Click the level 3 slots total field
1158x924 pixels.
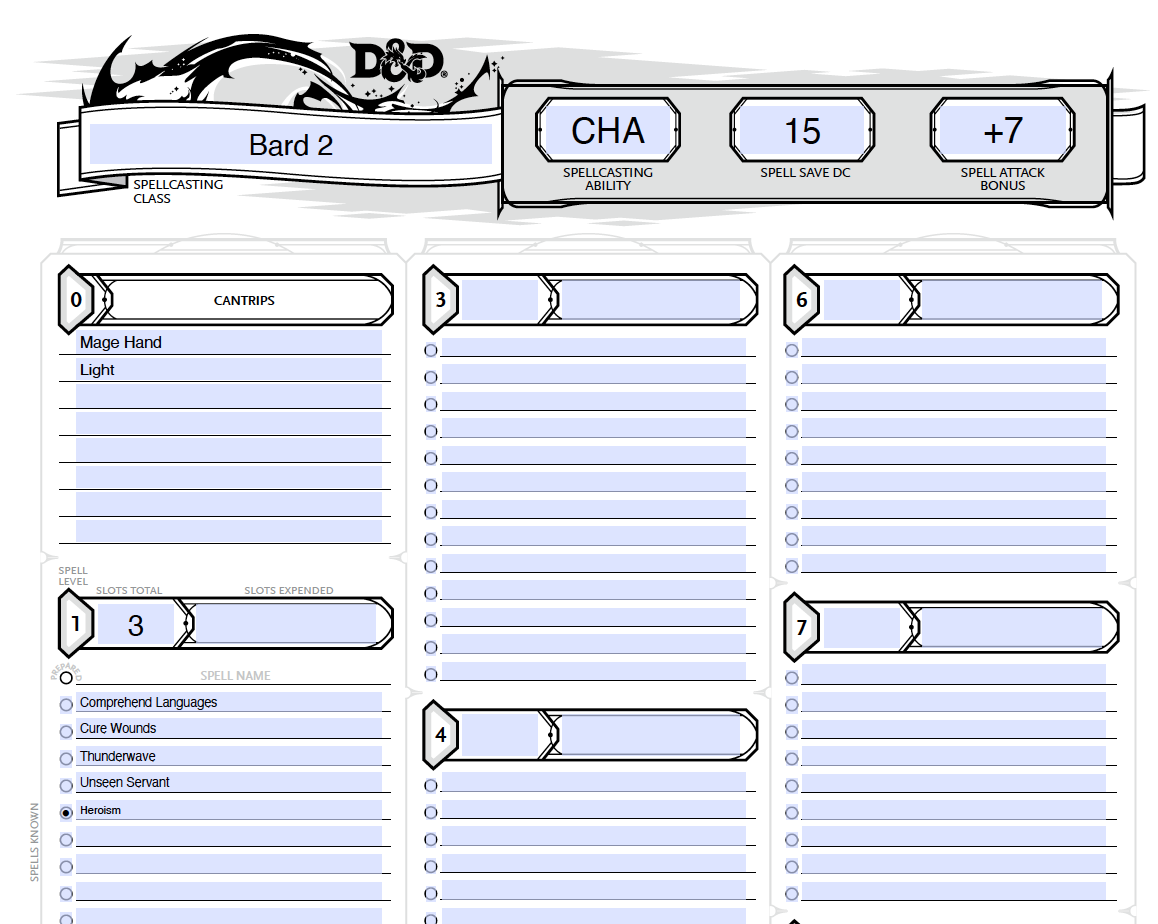point(499,299)
